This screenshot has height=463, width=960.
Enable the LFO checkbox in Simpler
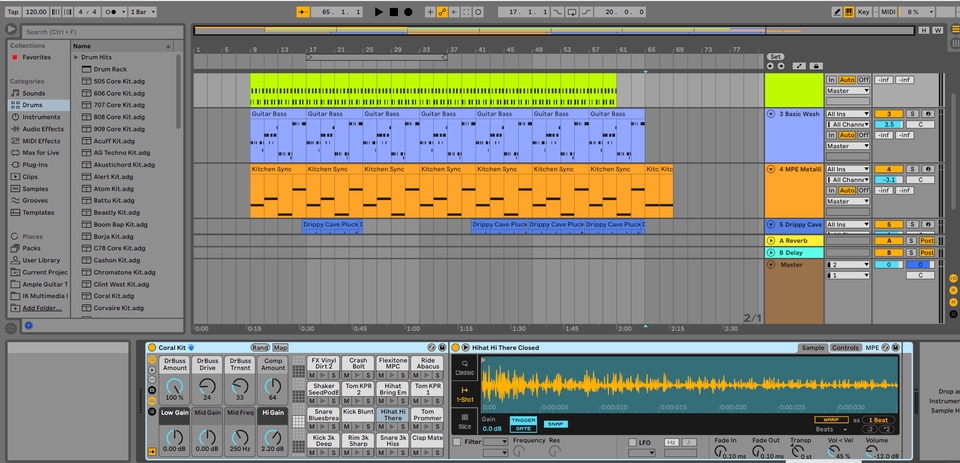(632, 442)
